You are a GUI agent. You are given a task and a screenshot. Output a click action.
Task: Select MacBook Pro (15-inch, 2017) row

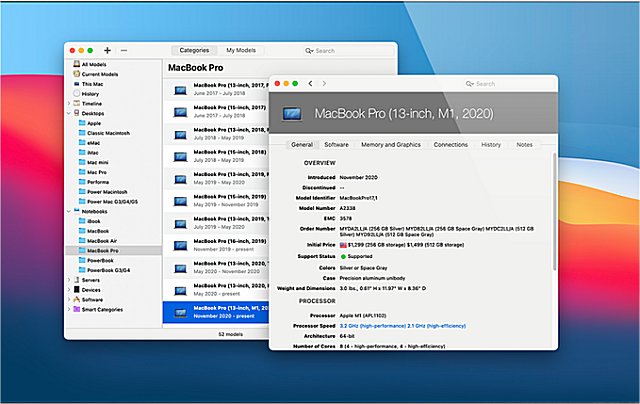point(216,111)
